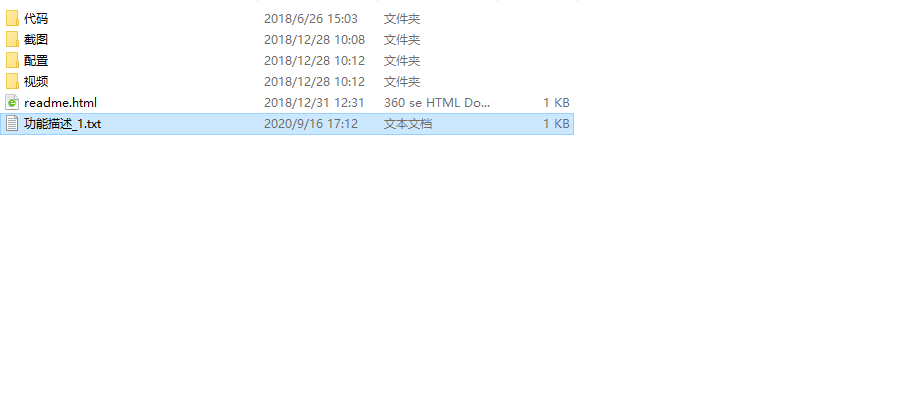
Task: Click the 配置 folder icon
Action: [x=12, y=60]
